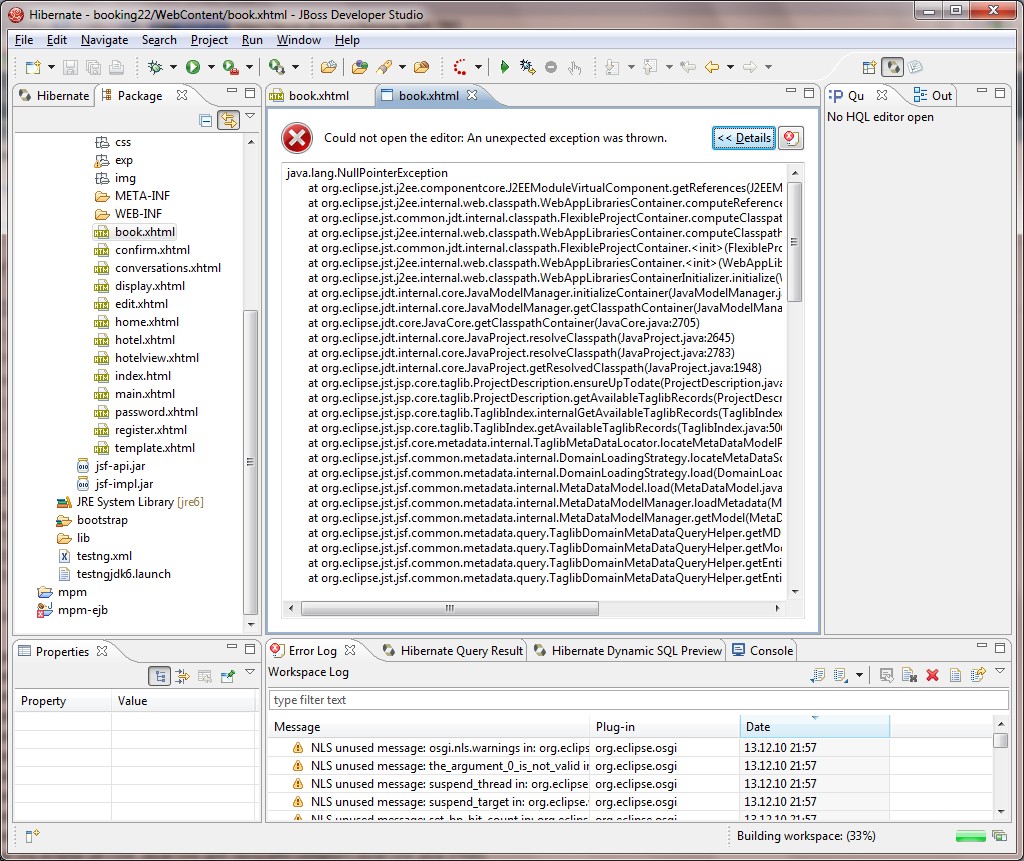Click the type filter text field
1024x861 pixels.
[638, 700]
